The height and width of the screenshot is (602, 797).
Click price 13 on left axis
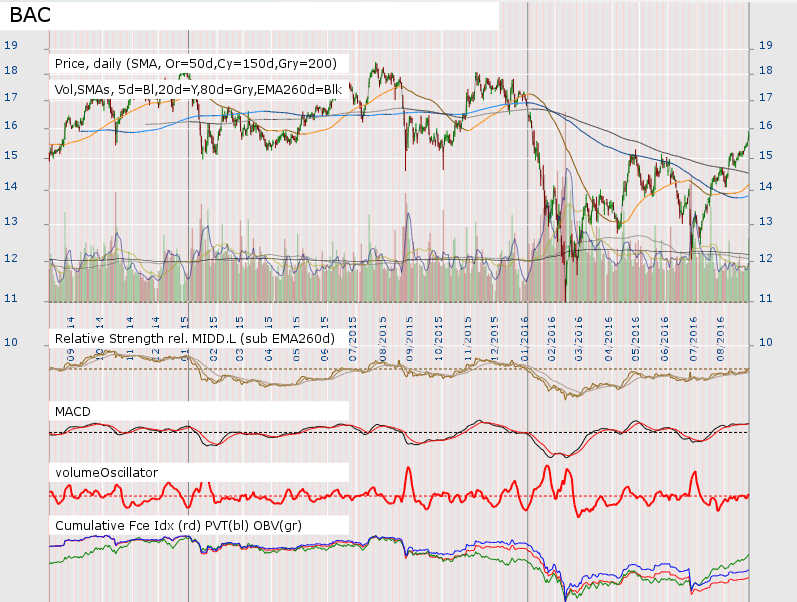11,221
